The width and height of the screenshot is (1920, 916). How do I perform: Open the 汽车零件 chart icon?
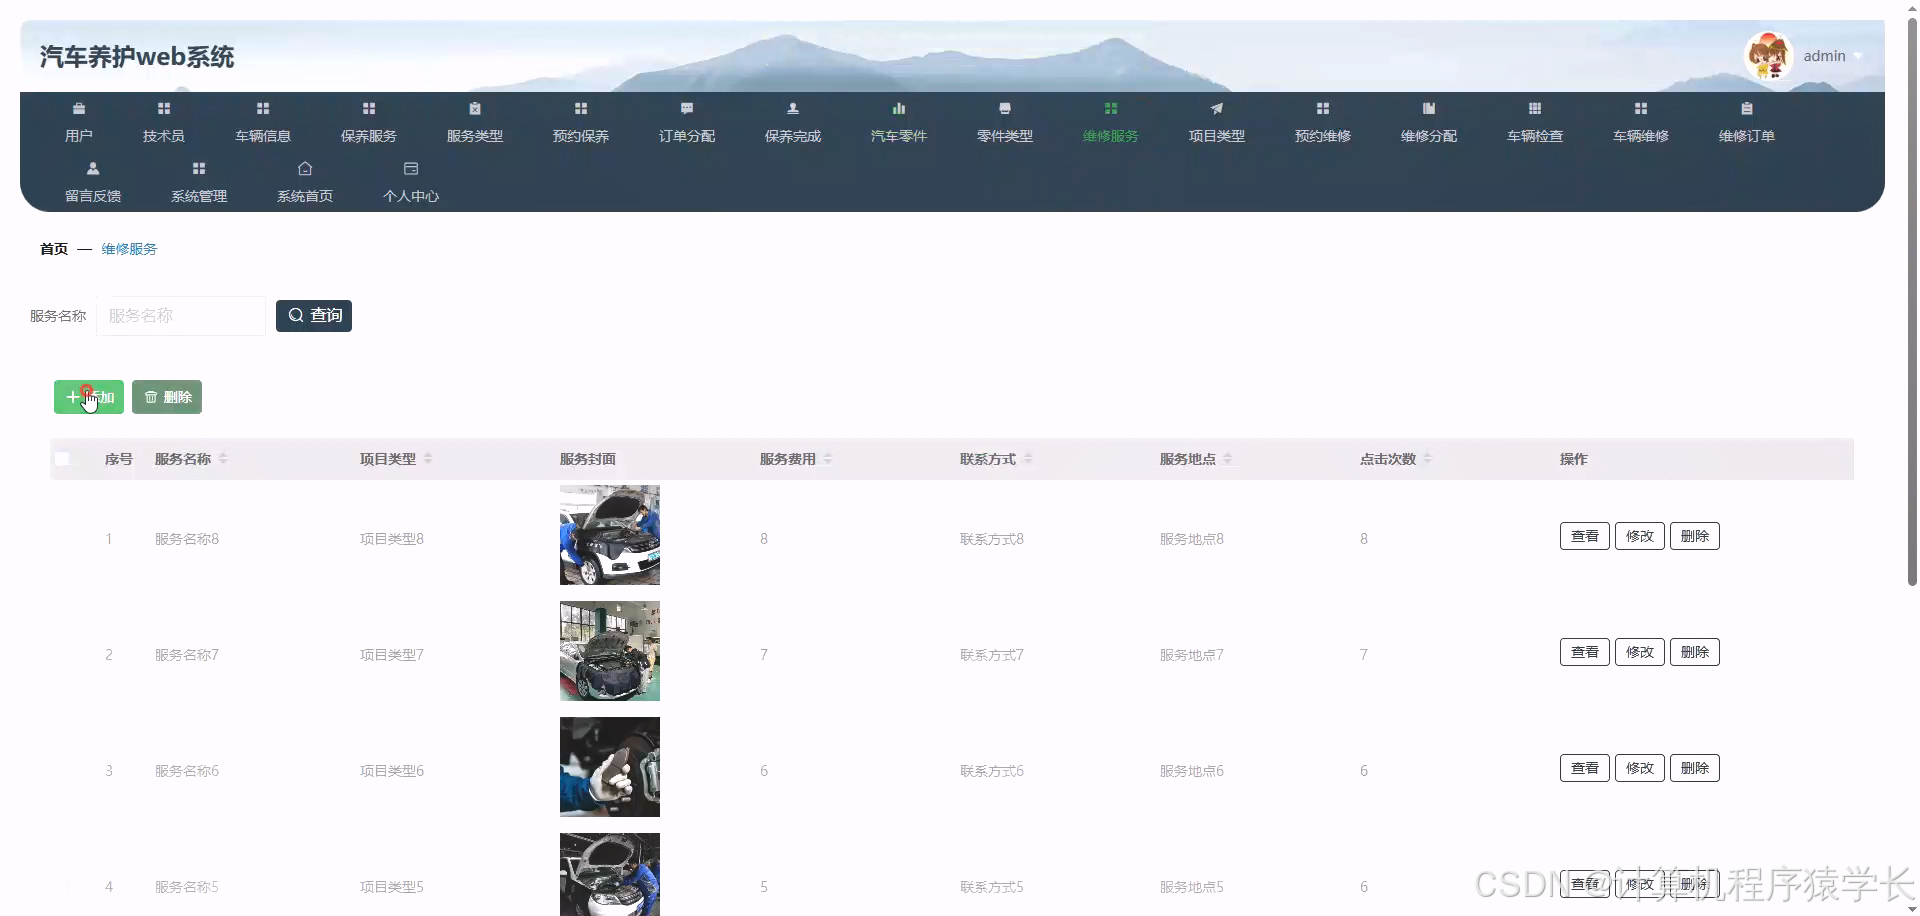pyautogui.click(x=899, y=108)
